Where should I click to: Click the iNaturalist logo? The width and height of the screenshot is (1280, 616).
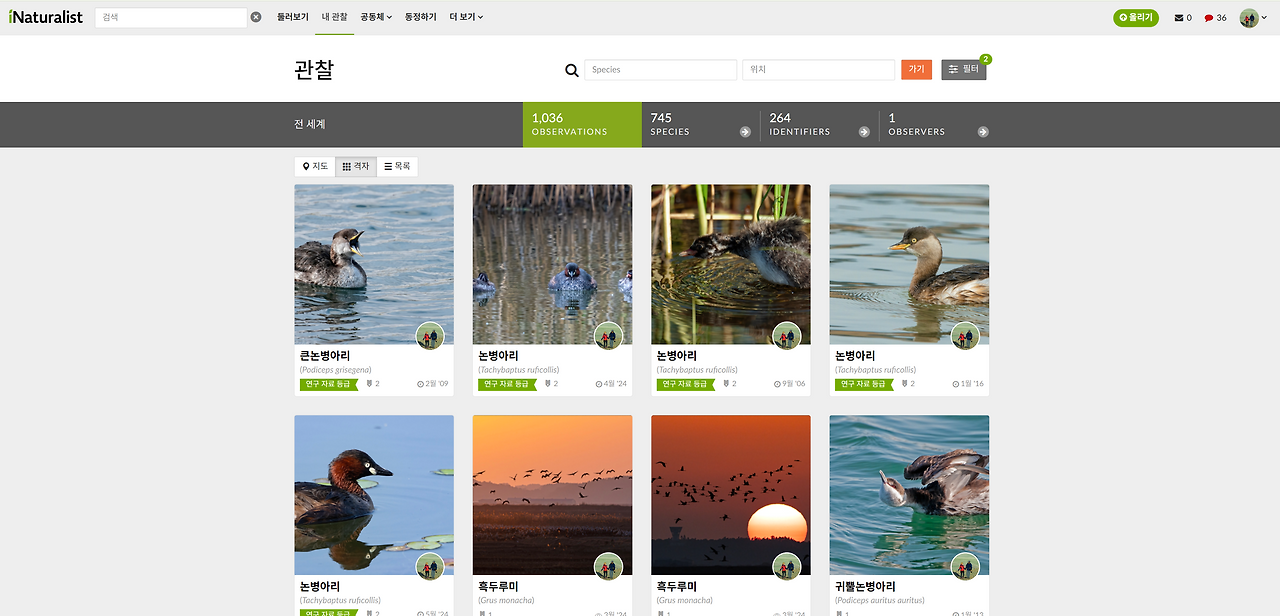point(45,17)
